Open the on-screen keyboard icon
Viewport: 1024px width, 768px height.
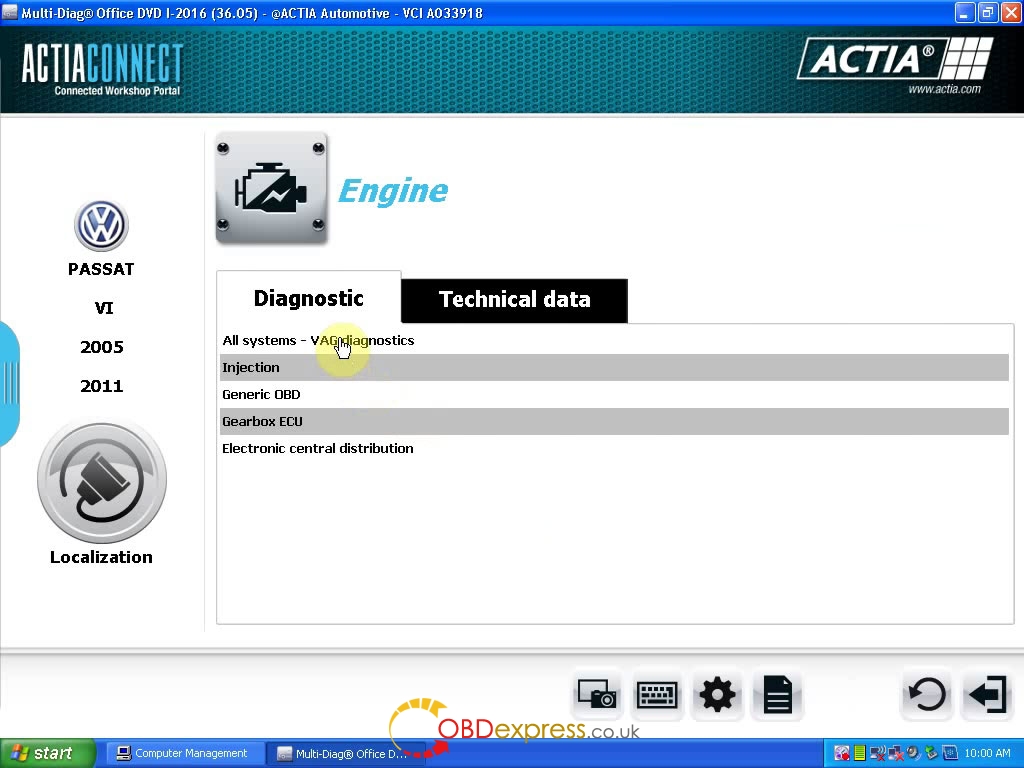click(x=657, y=694)
